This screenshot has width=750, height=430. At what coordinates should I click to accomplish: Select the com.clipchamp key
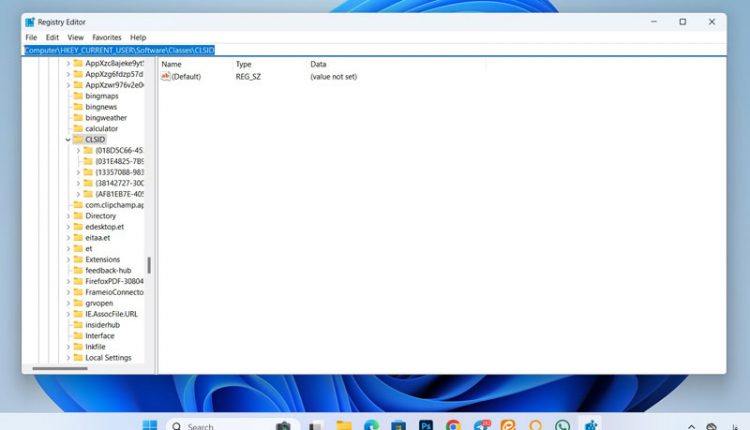(x=114, y=205)
